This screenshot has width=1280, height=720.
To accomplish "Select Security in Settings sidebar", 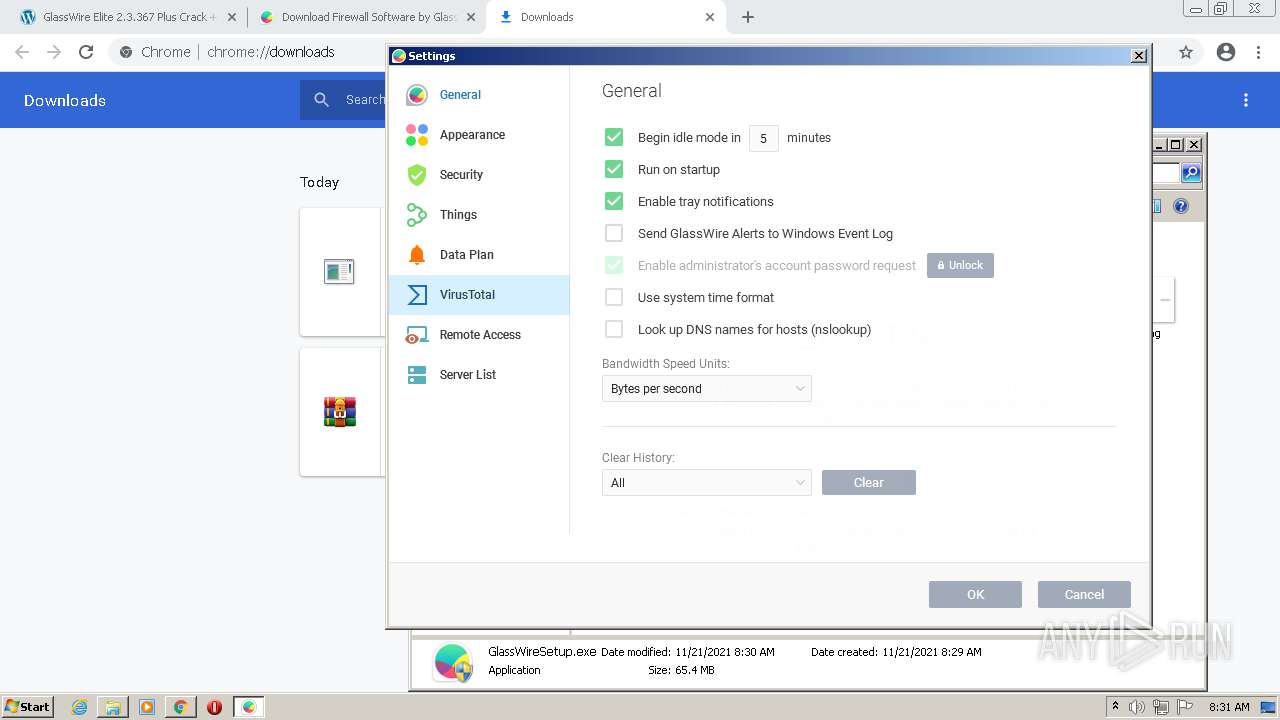I will coord(479,175).
